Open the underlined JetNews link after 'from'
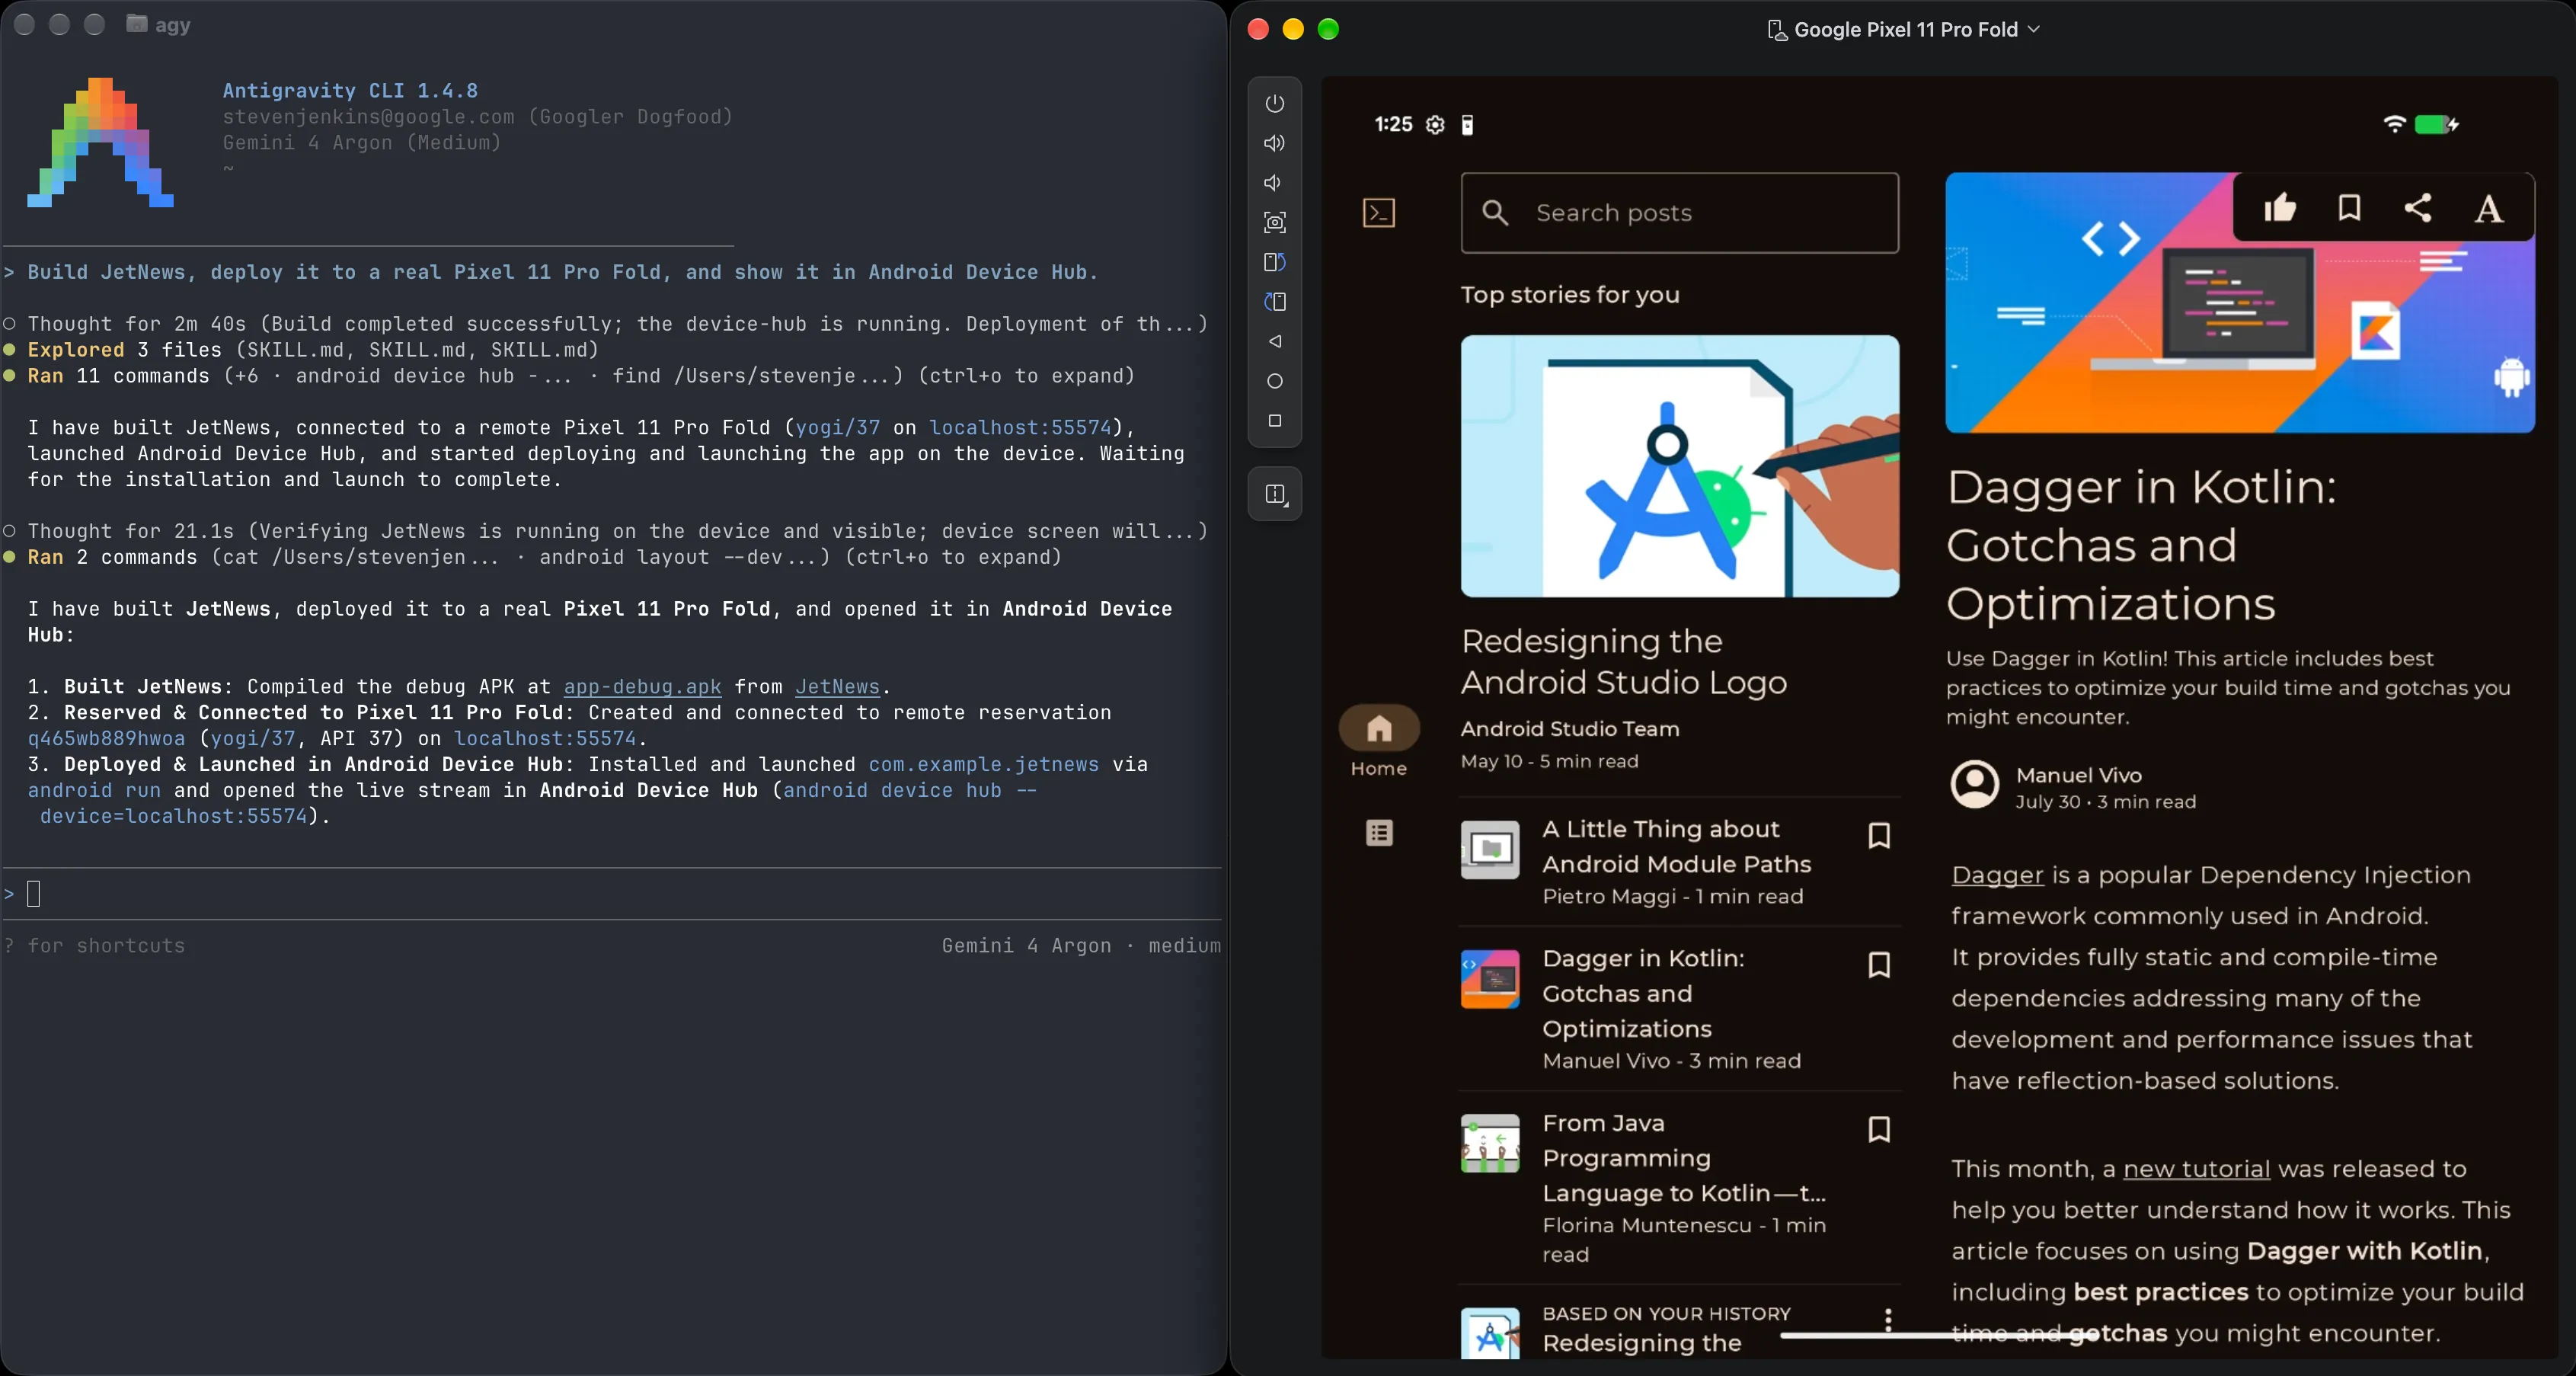Image resolution: width=2576 pixels, height=1376 pixels. (837, 687)
